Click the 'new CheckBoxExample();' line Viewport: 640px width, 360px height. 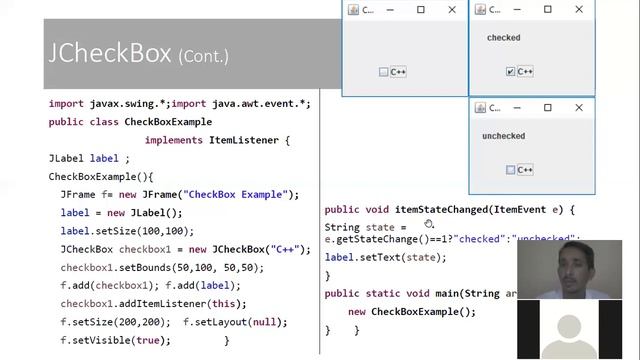[x=412, y=312]
